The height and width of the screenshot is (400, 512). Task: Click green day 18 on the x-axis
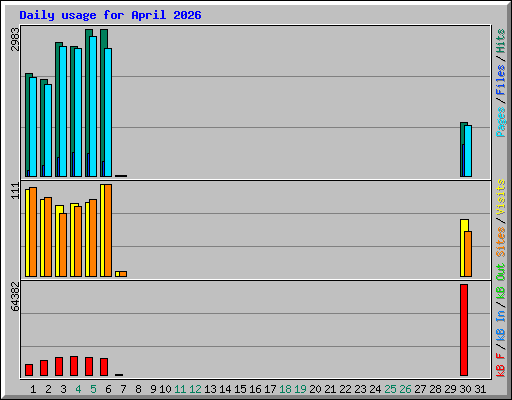point(285,389)
